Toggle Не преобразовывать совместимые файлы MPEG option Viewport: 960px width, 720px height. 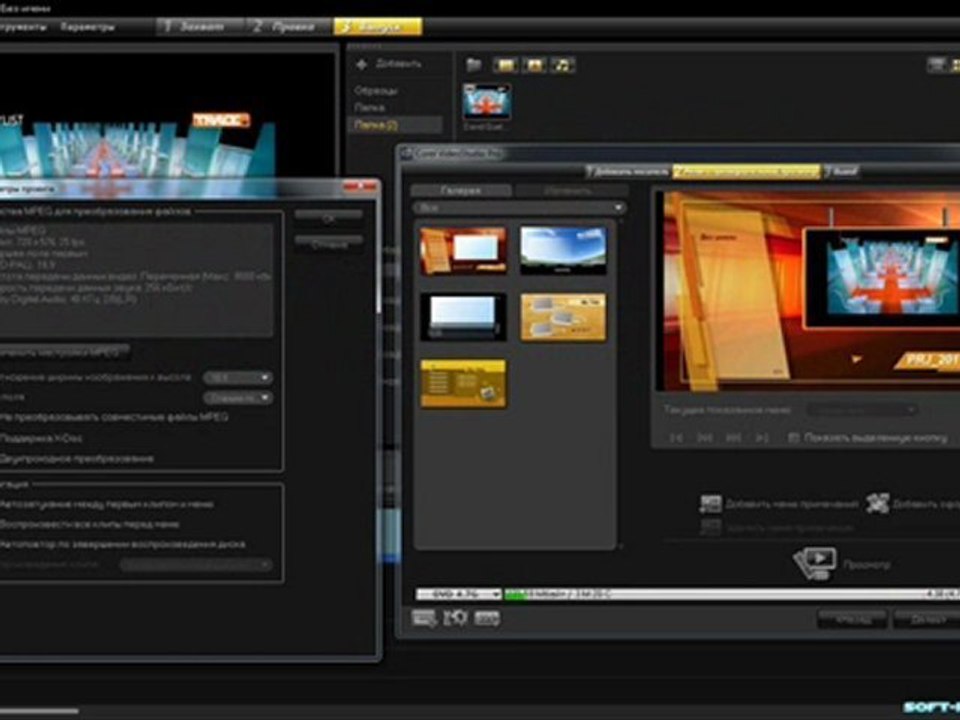tap(114, 417)
